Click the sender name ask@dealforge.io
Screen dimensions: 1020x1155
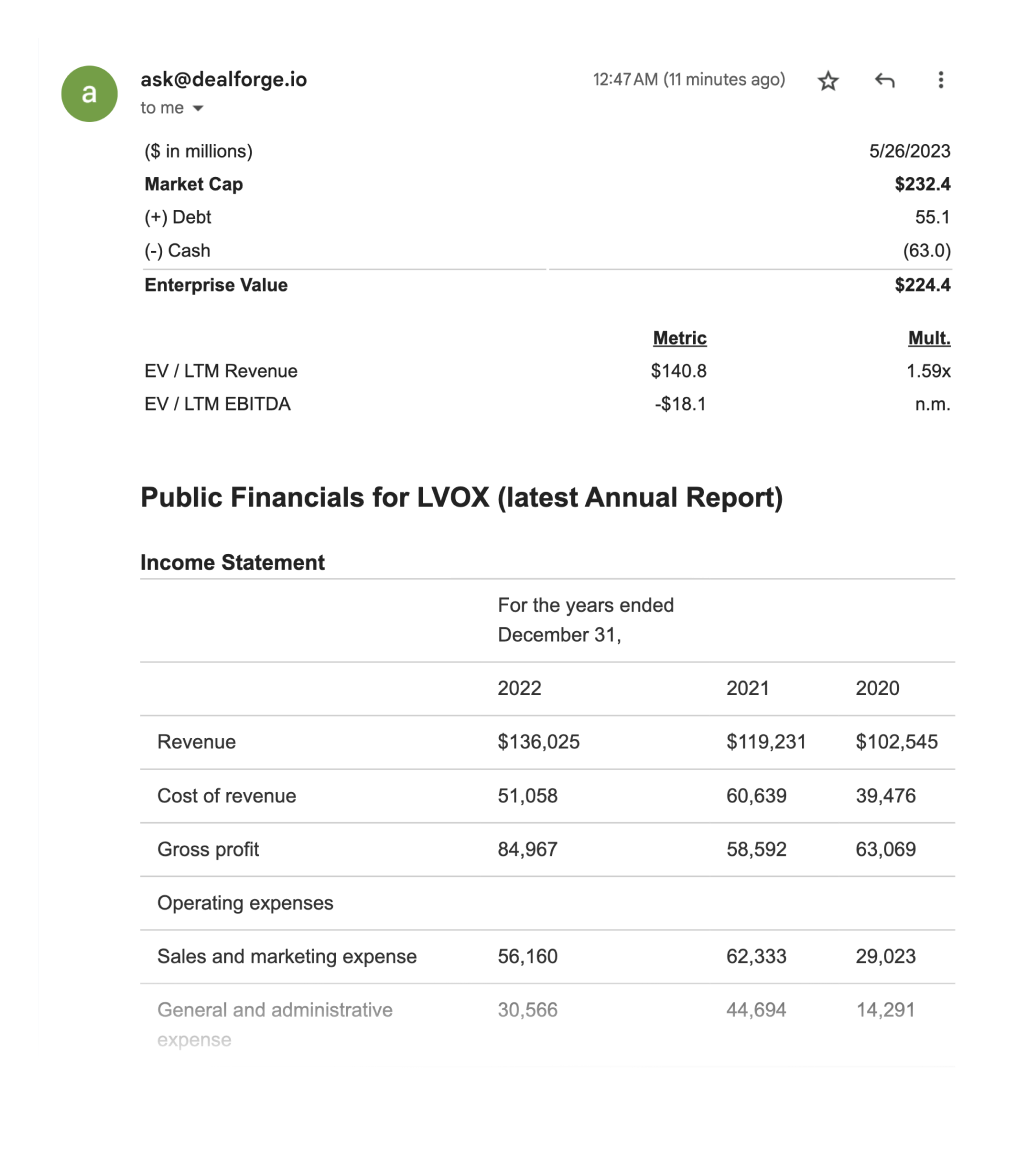click(224, 79)
